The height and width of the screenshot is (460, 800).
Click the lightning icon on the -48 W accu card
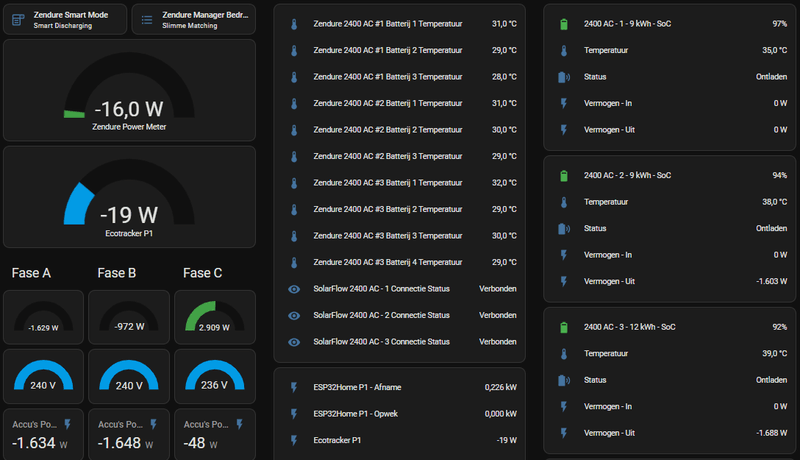pyautogui.click(x=239, y=424)
